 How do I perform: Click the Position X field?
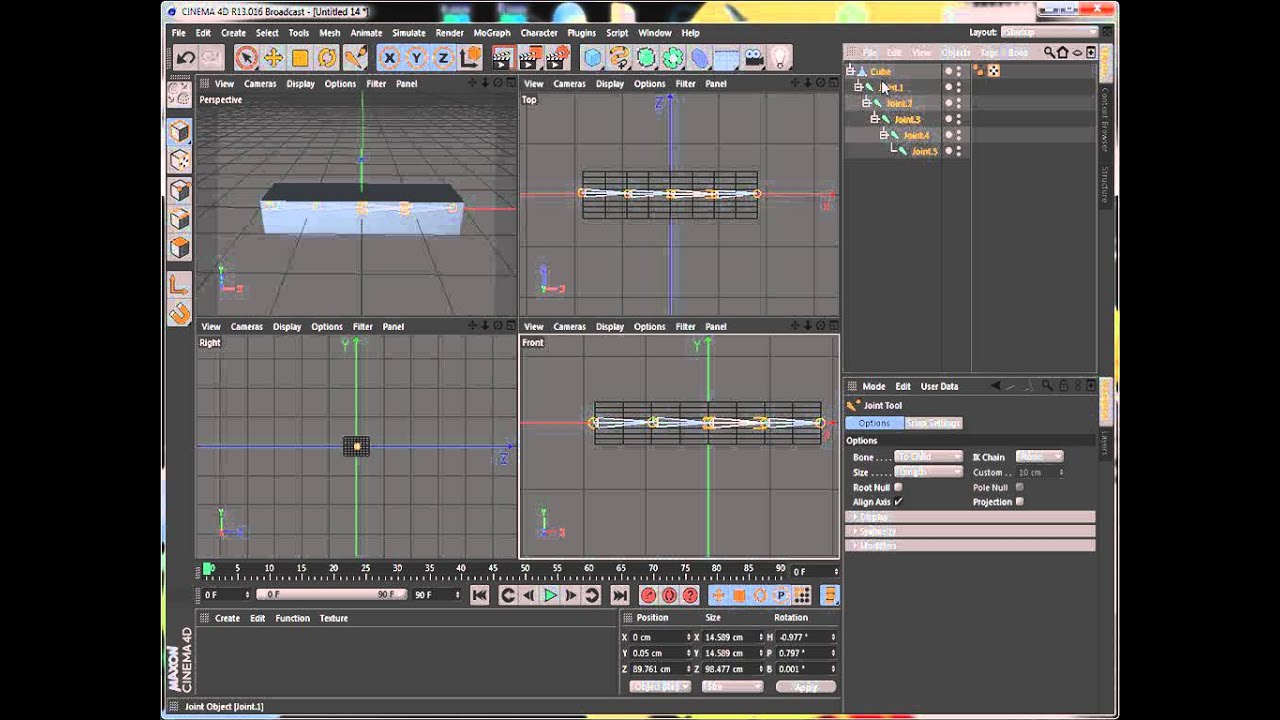[659, 637]
